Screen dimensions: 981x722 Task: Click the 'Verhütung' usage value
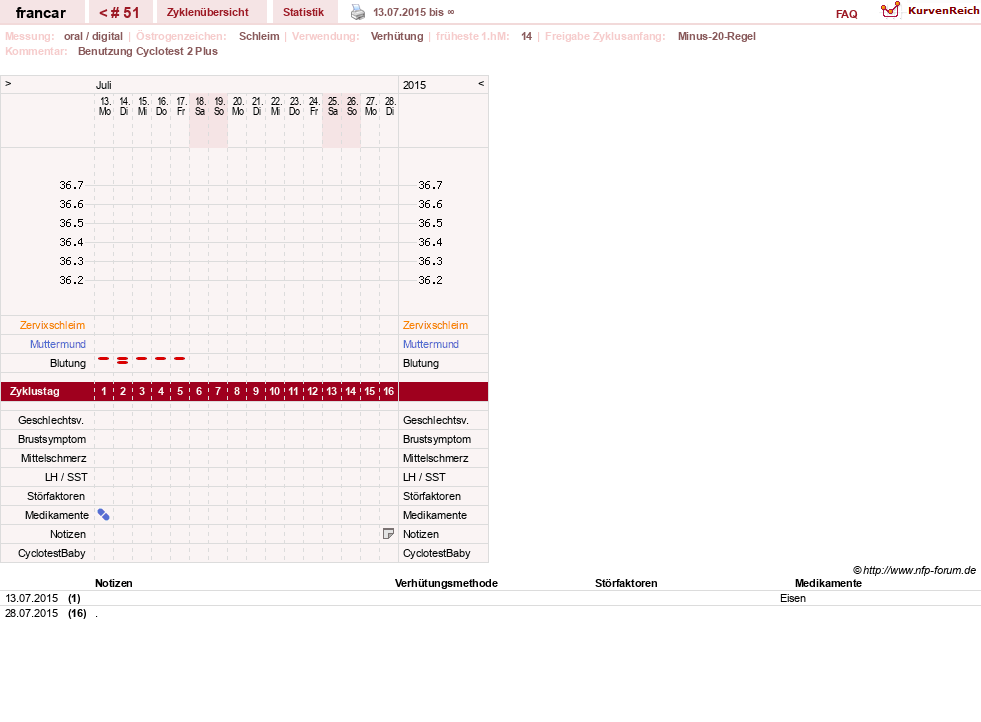coord(397,36)
